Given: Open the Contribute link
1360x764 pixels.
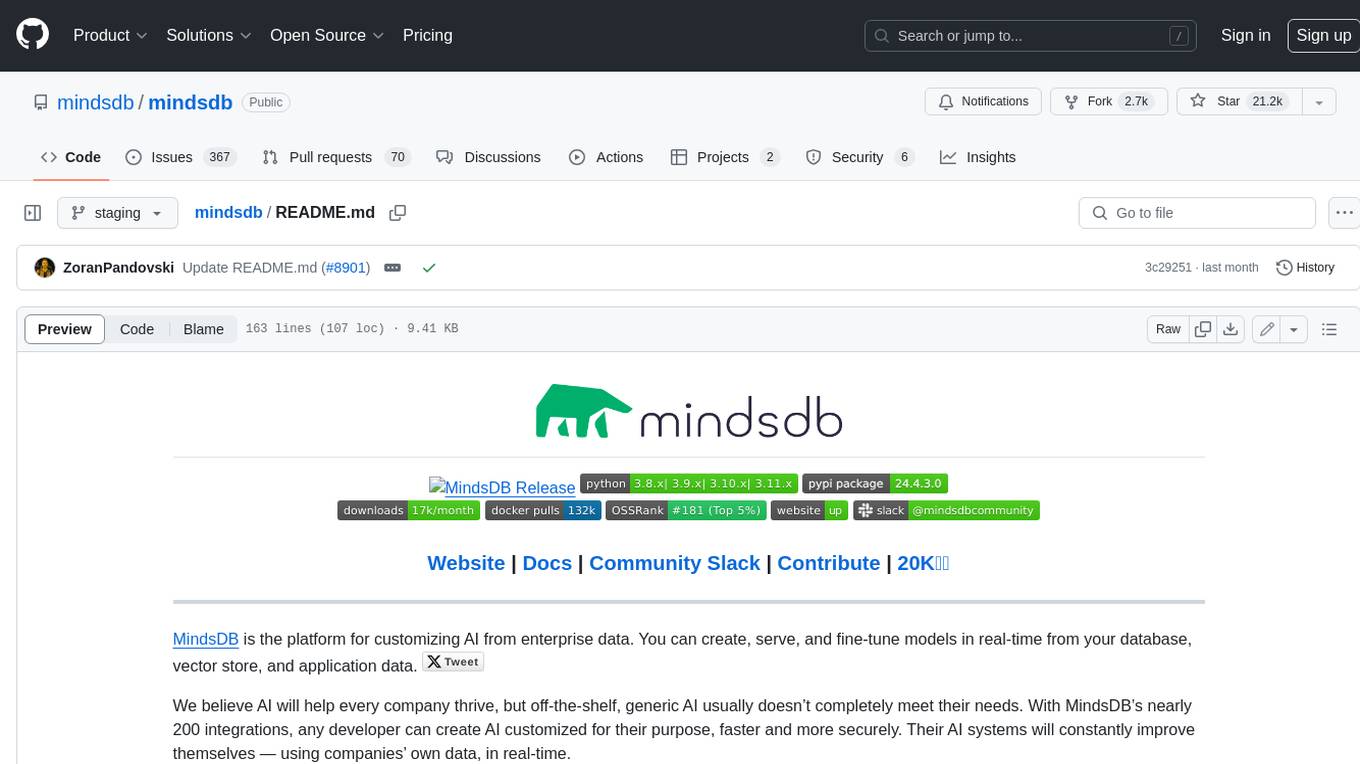Looking at the screenshot, I should (x=828, y=563).
